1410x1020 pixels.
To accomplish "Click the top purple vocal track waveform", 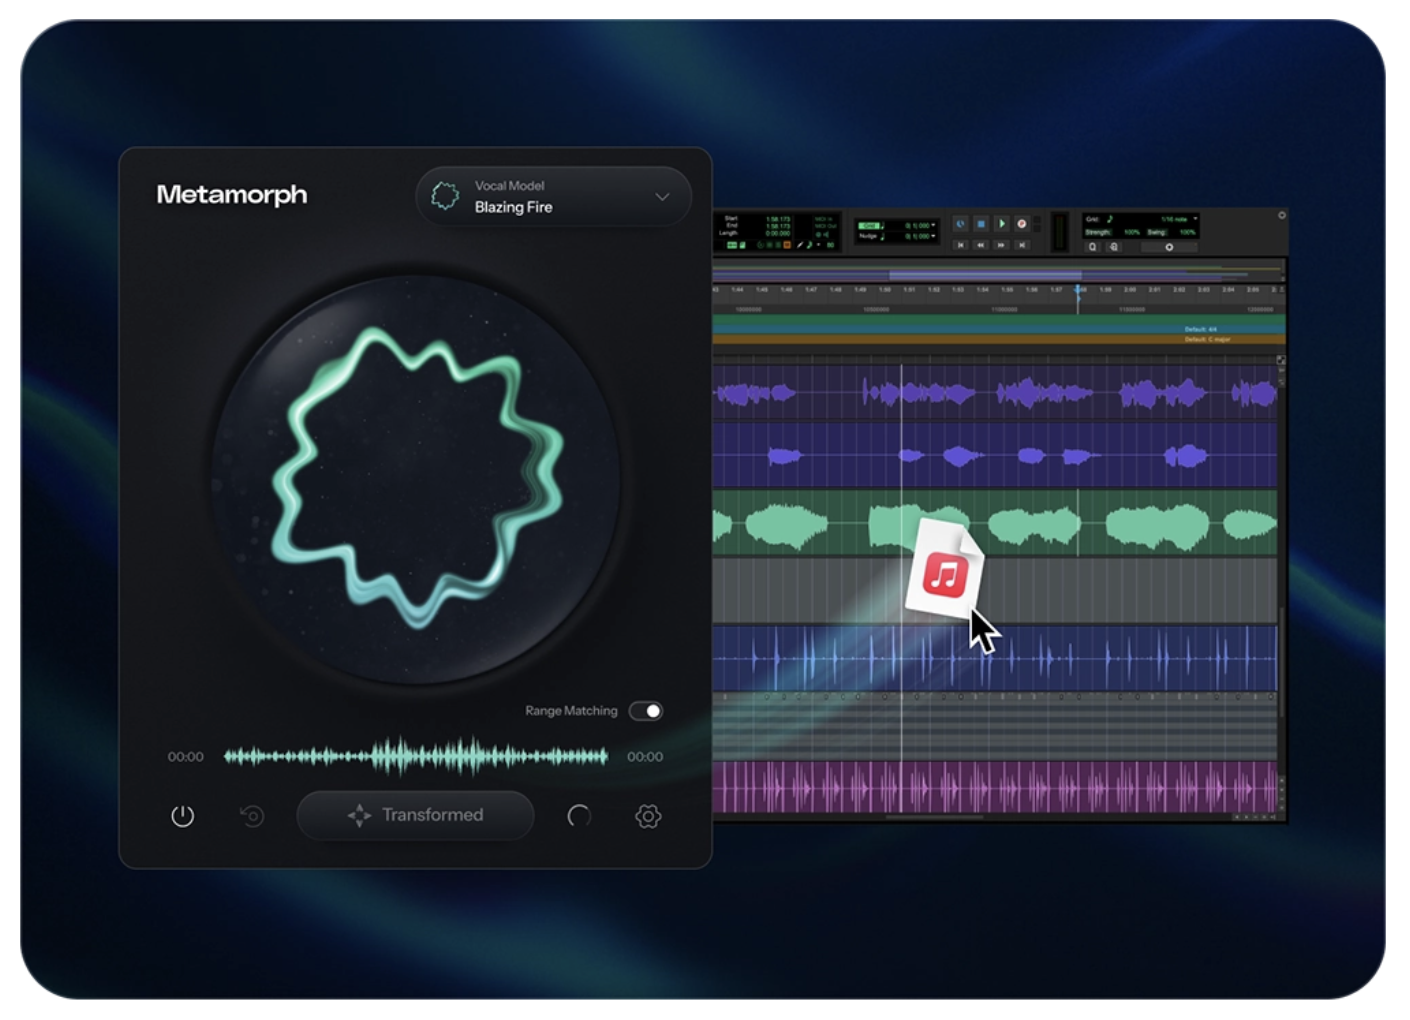I will coord(995,393).
